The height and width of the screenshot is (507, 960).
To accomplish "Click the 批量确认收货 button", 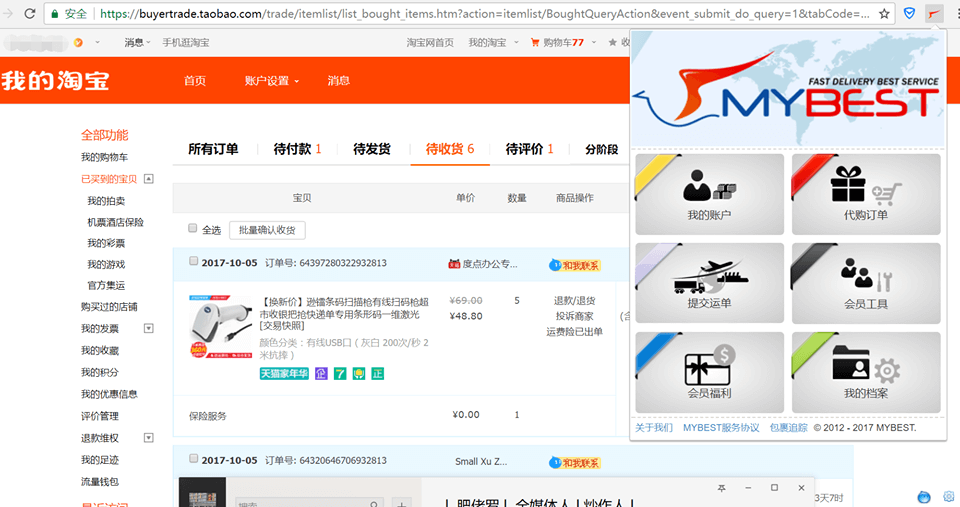I will click(267, 230).
